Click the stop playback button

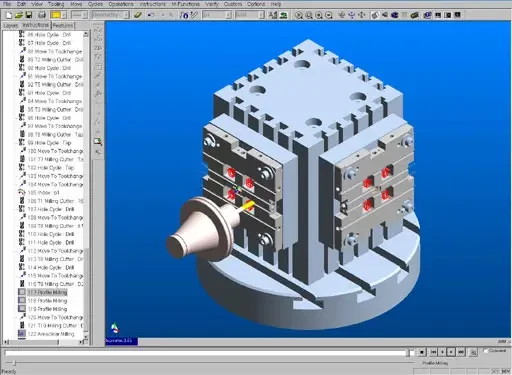tap(422, 352)
